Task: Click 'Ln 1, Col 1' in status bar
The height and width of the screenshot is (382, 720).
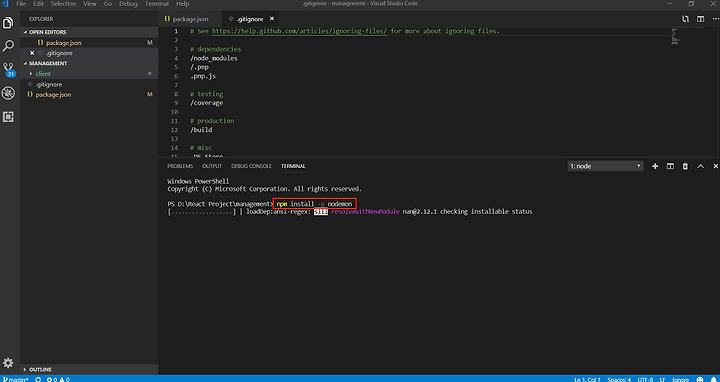Action: click(x=587, y=379)
